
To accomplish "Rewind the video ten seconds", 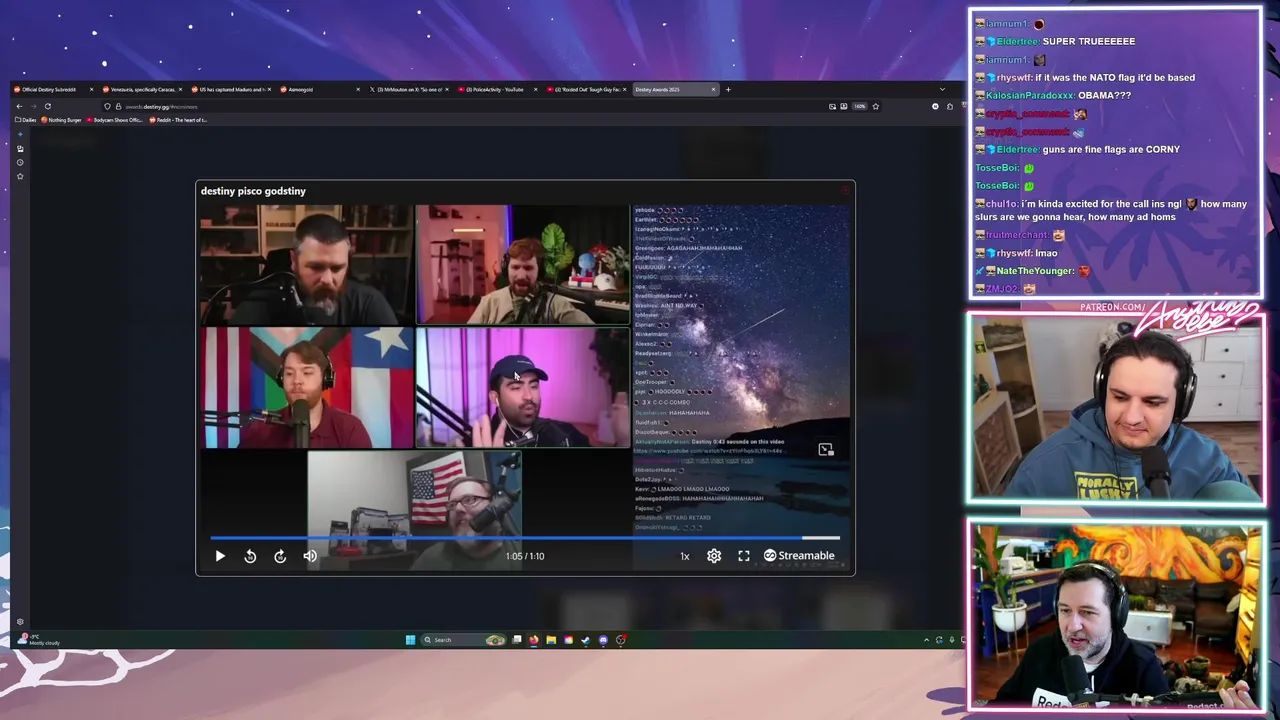I will pyautogui.click(x=250, y=556).
